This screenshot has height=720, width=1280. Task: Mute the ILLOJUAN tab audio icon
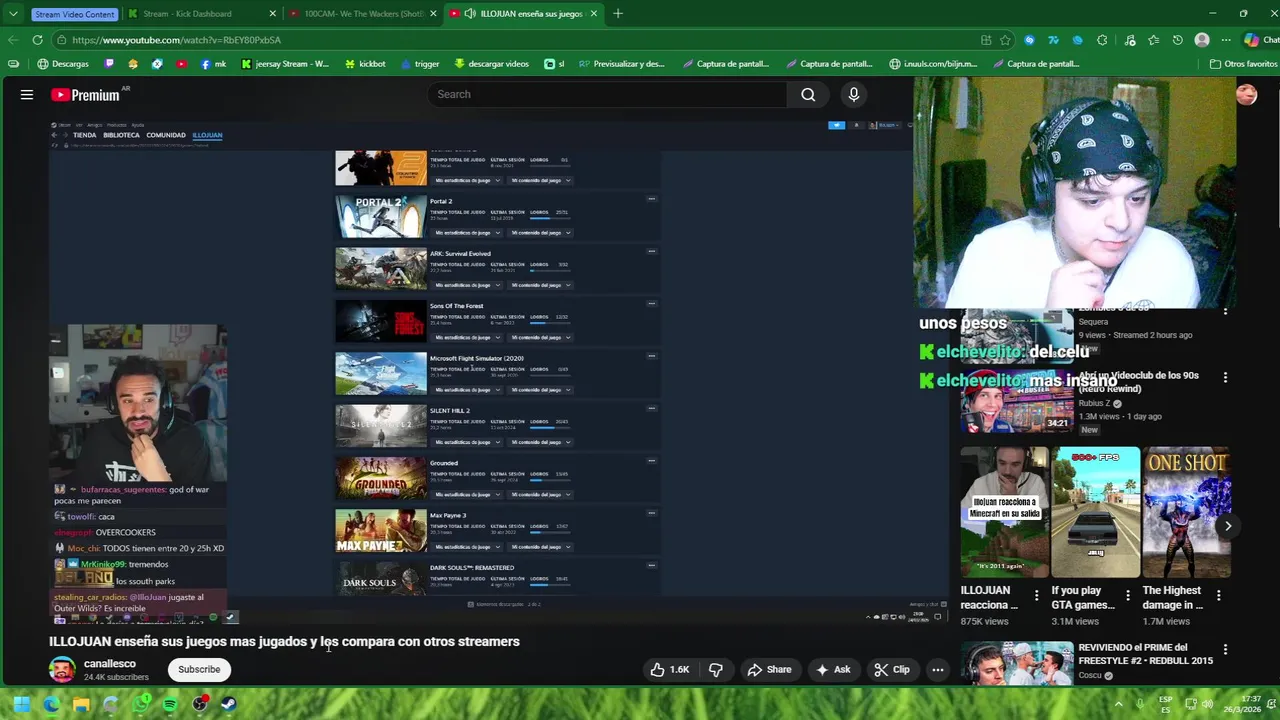(470, 14)
